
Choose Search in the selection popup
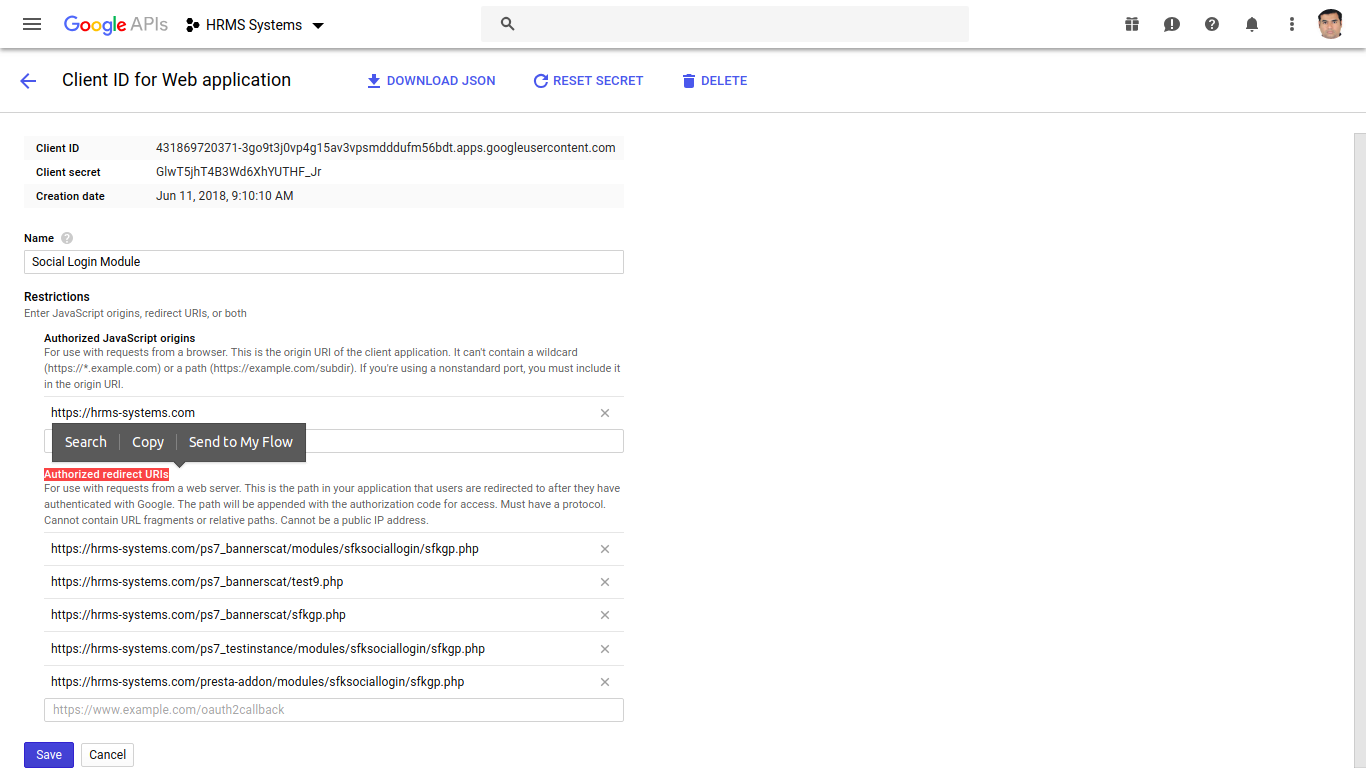(x=86, y=442)
